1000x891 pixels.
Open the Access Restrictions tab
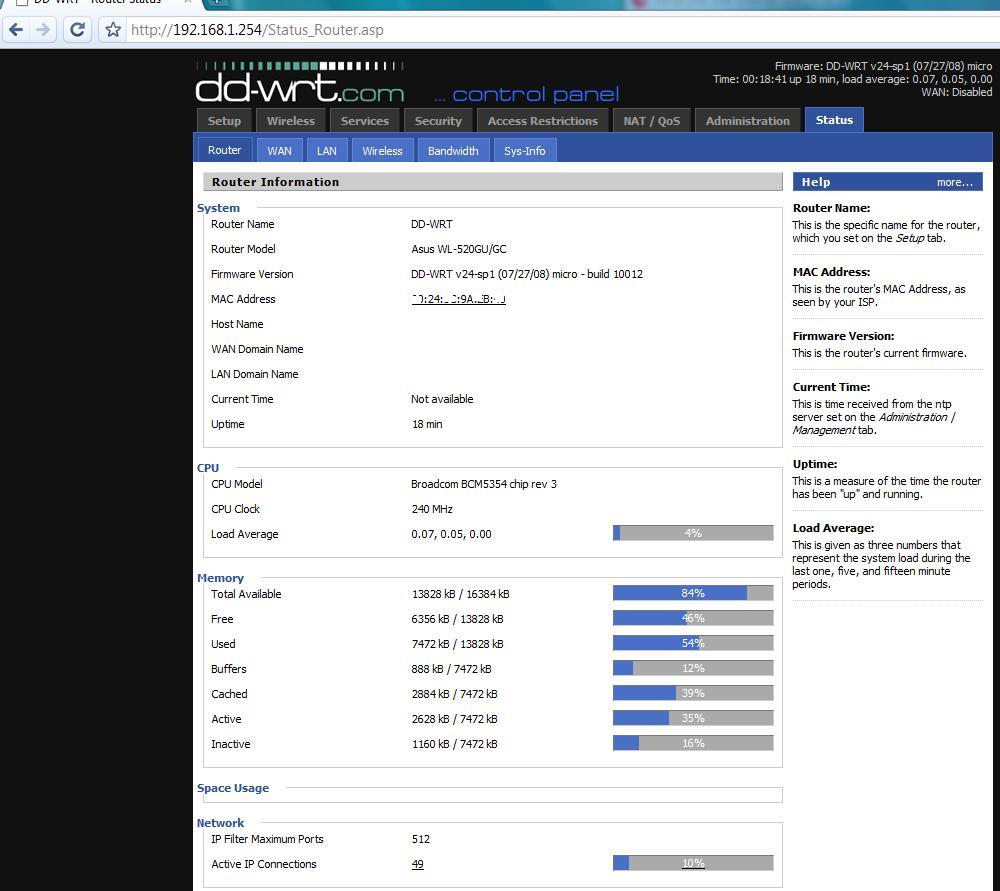(x=543, y=121)
